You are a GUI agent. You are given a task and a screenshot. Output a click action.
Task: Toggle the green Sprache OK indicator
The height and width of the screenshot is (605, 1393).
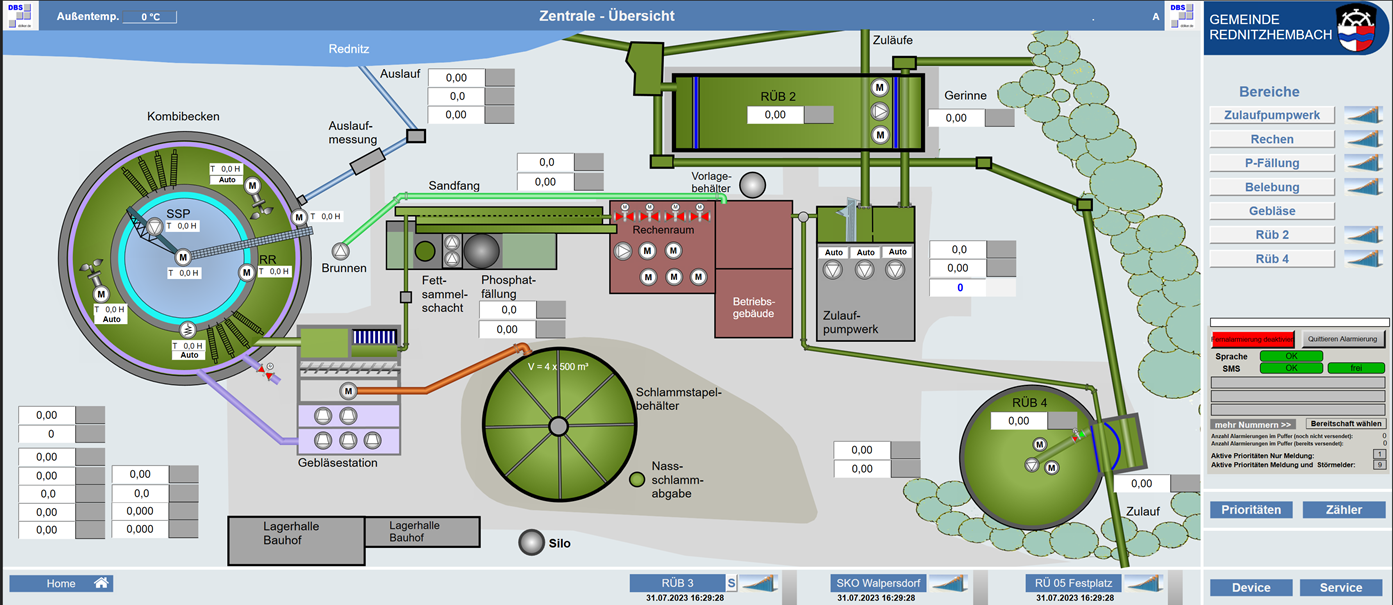tap(1290, 356)
